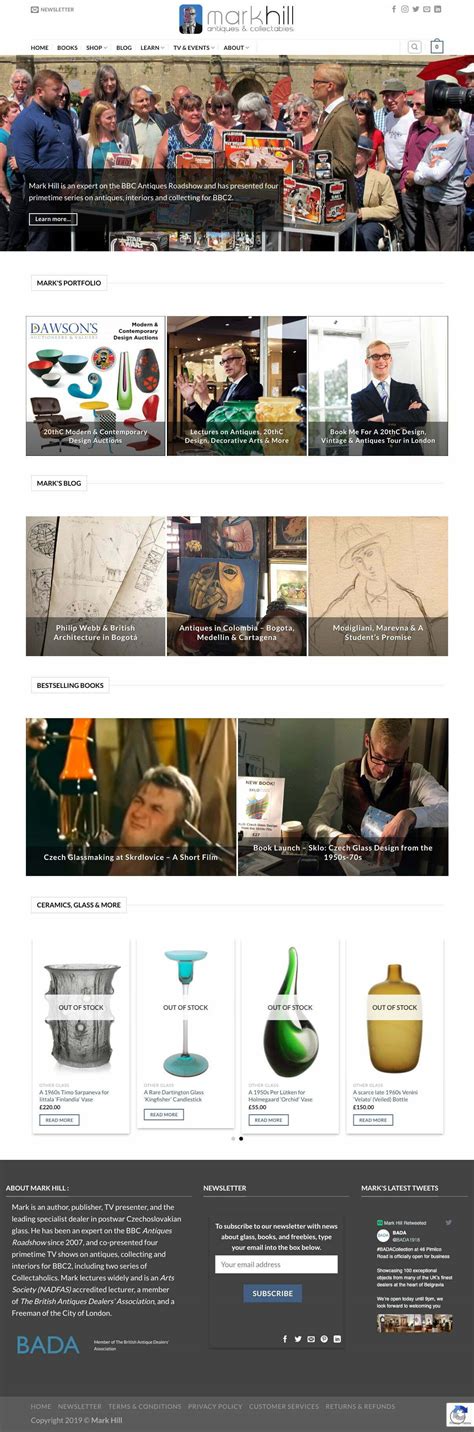Open LinkedIn icon in top header

coord(438,9)
